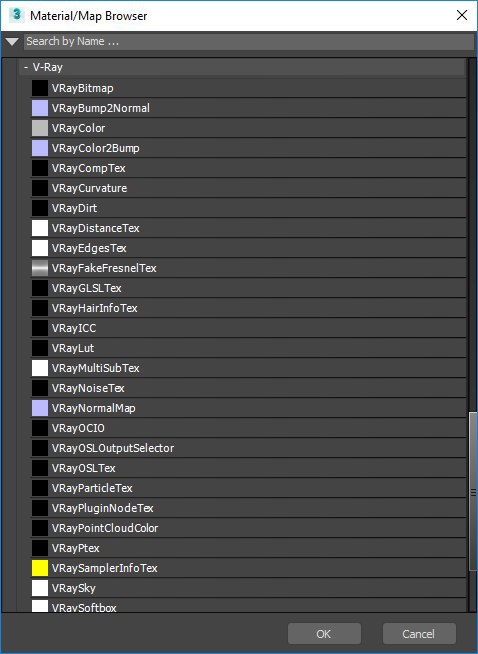This screenshot has height=654, width=478.
Task: Select the VRayNormalMap lavender swatch icon
Action: [40, 408]
